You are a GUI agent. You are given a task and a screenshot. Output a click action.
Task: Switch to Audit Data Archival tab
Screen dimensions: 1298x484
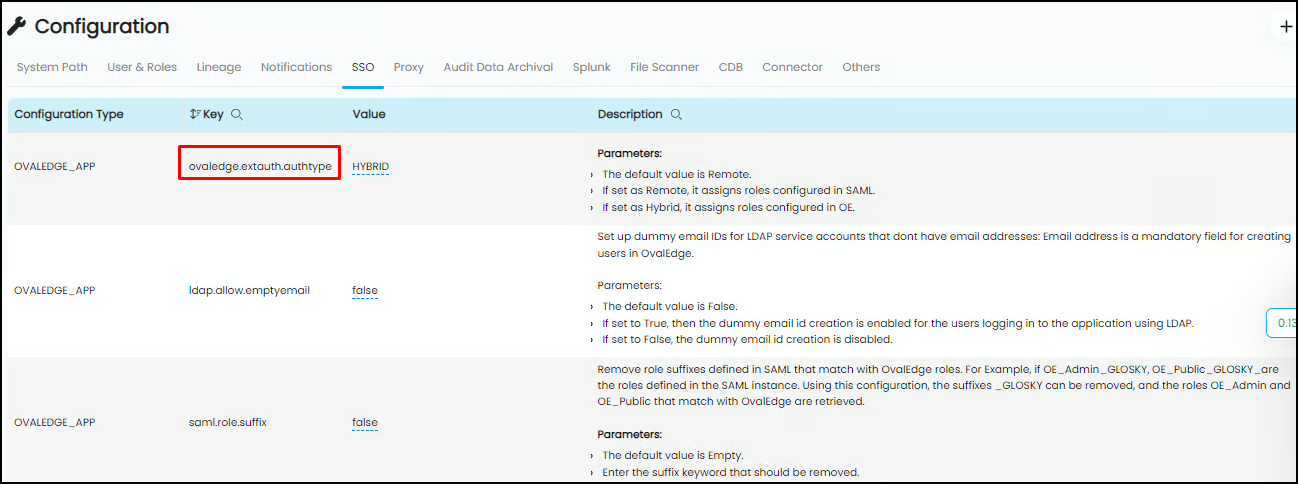coord(498,67)
